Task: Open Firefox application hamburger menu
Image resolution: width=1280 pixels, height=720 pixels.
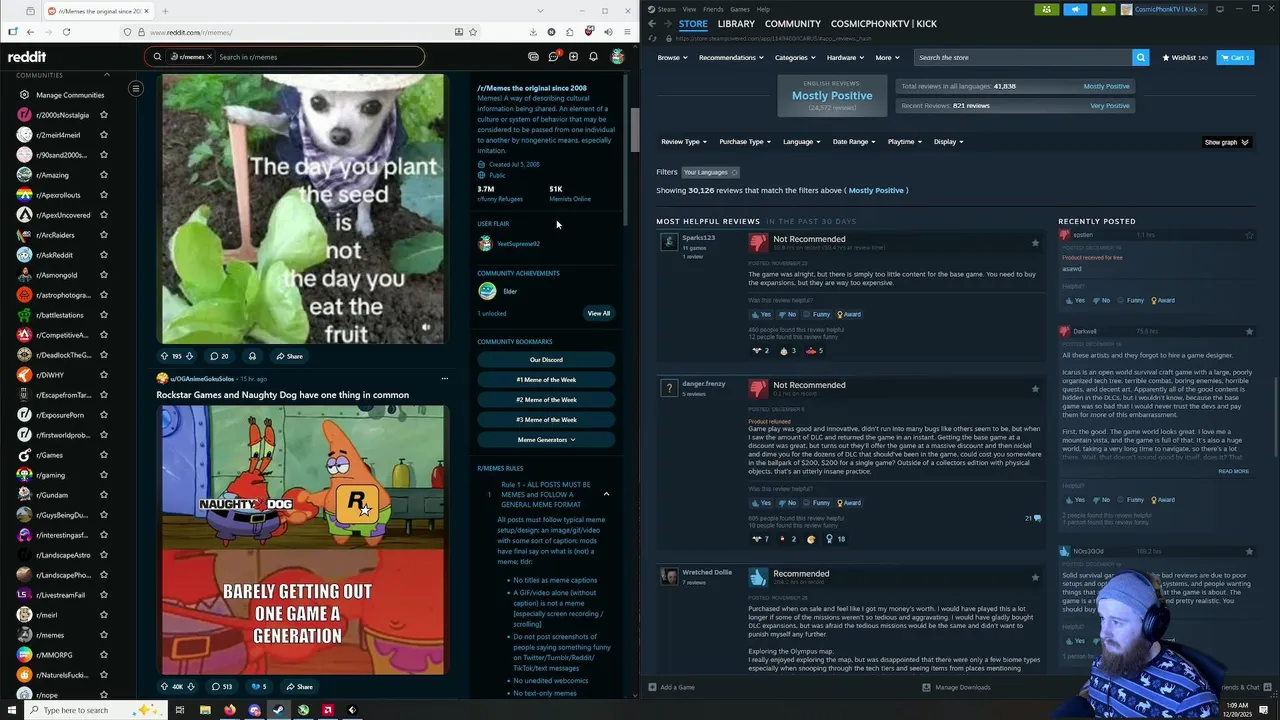Action: tap(627, 32)
